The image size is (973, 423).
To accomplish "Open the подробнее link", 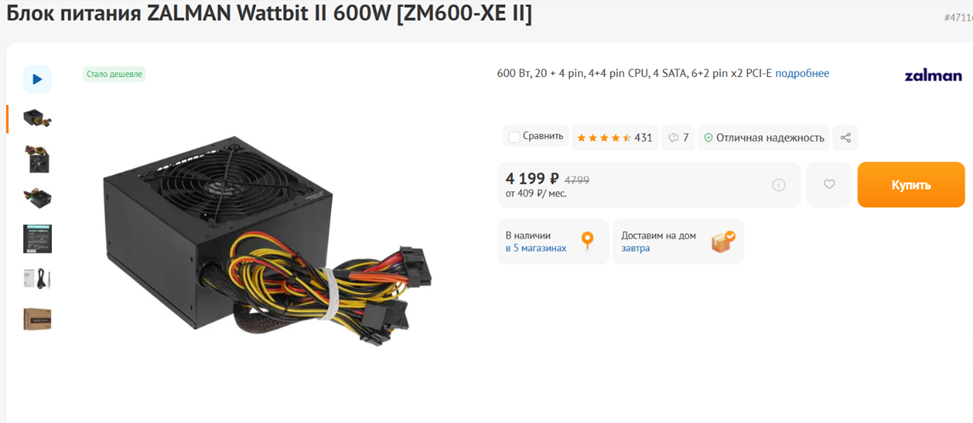I will tap(802, 73).
